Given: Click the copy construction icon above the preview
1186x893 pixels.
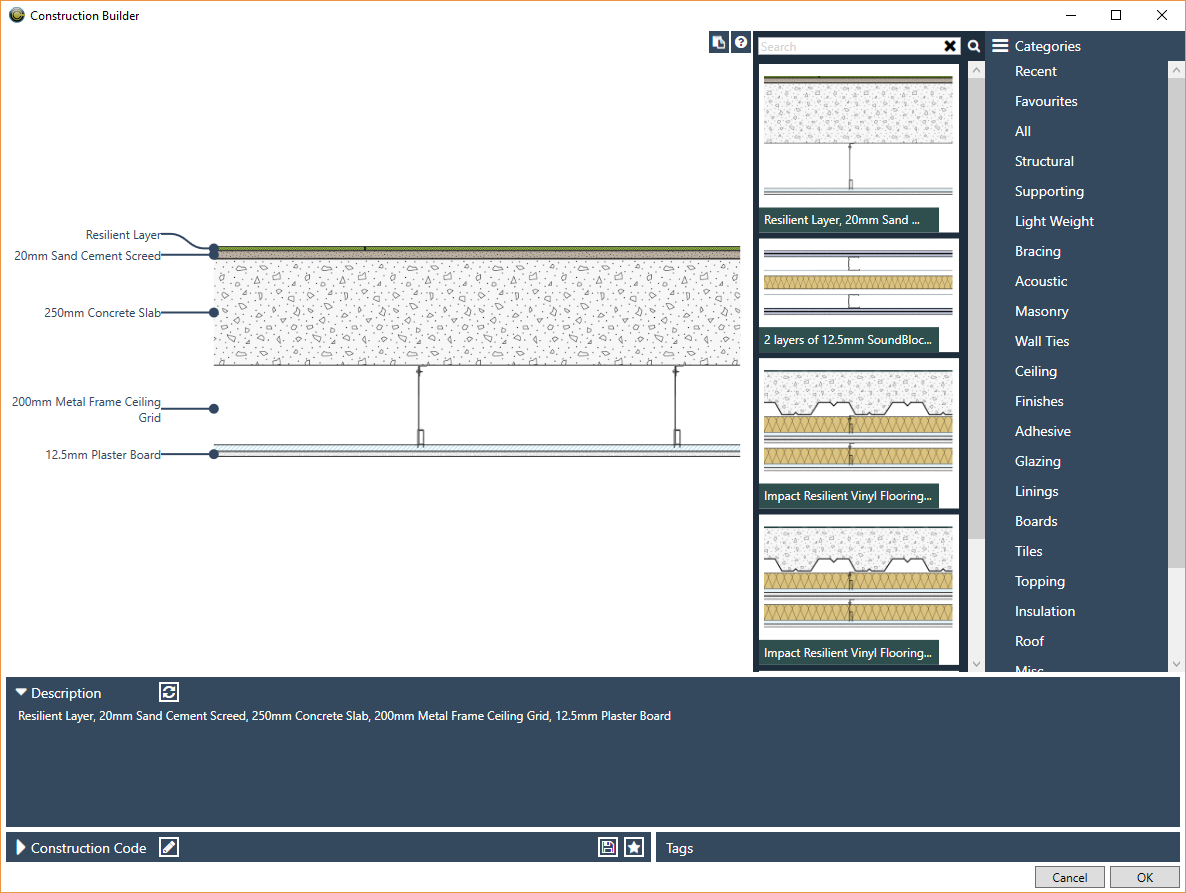Looking at the screenshot, I should [719, 42].
